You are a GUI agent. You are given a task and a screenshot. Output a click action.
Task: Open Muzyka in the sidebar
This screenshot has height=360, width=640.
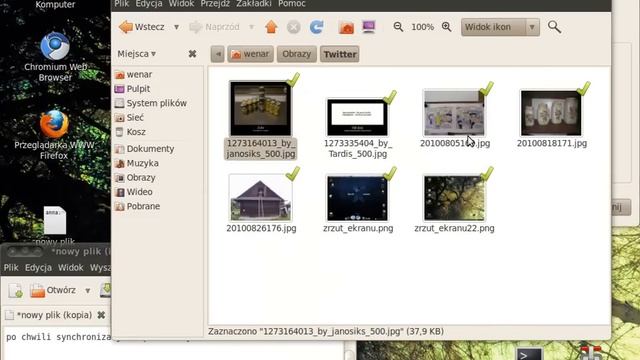(x=137, y=163)
